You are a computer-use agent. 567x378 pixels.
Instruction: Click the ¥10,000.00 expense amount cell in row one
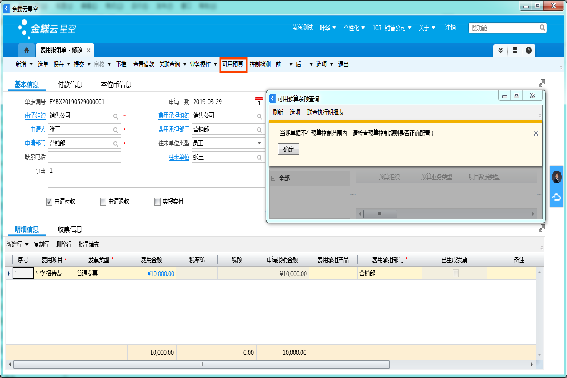[x=161, y=274]
